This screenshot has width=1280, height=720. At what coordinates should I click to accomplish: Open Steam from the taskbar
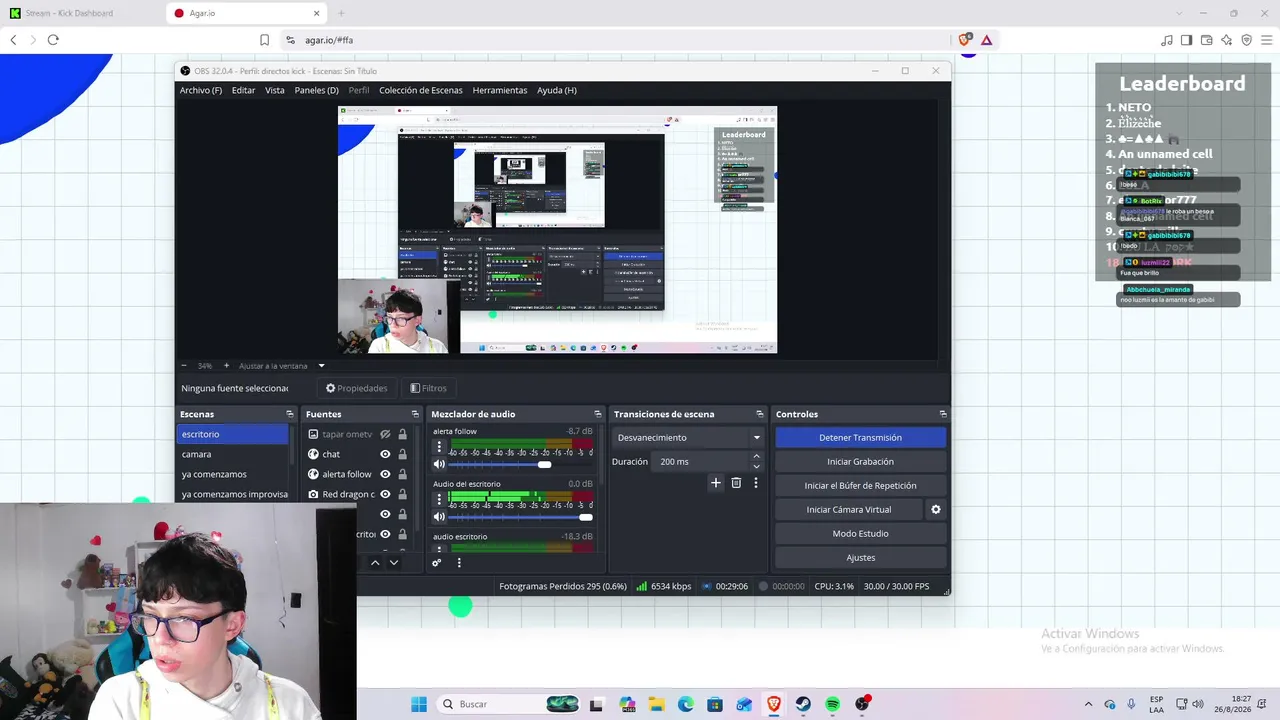pyautogui.click(x=803, y=704)
